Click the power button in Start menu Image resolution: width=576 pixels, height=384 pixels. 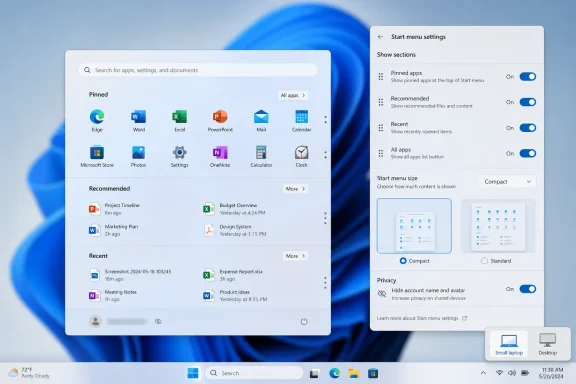pyautogui.click(x=304, y=322)
